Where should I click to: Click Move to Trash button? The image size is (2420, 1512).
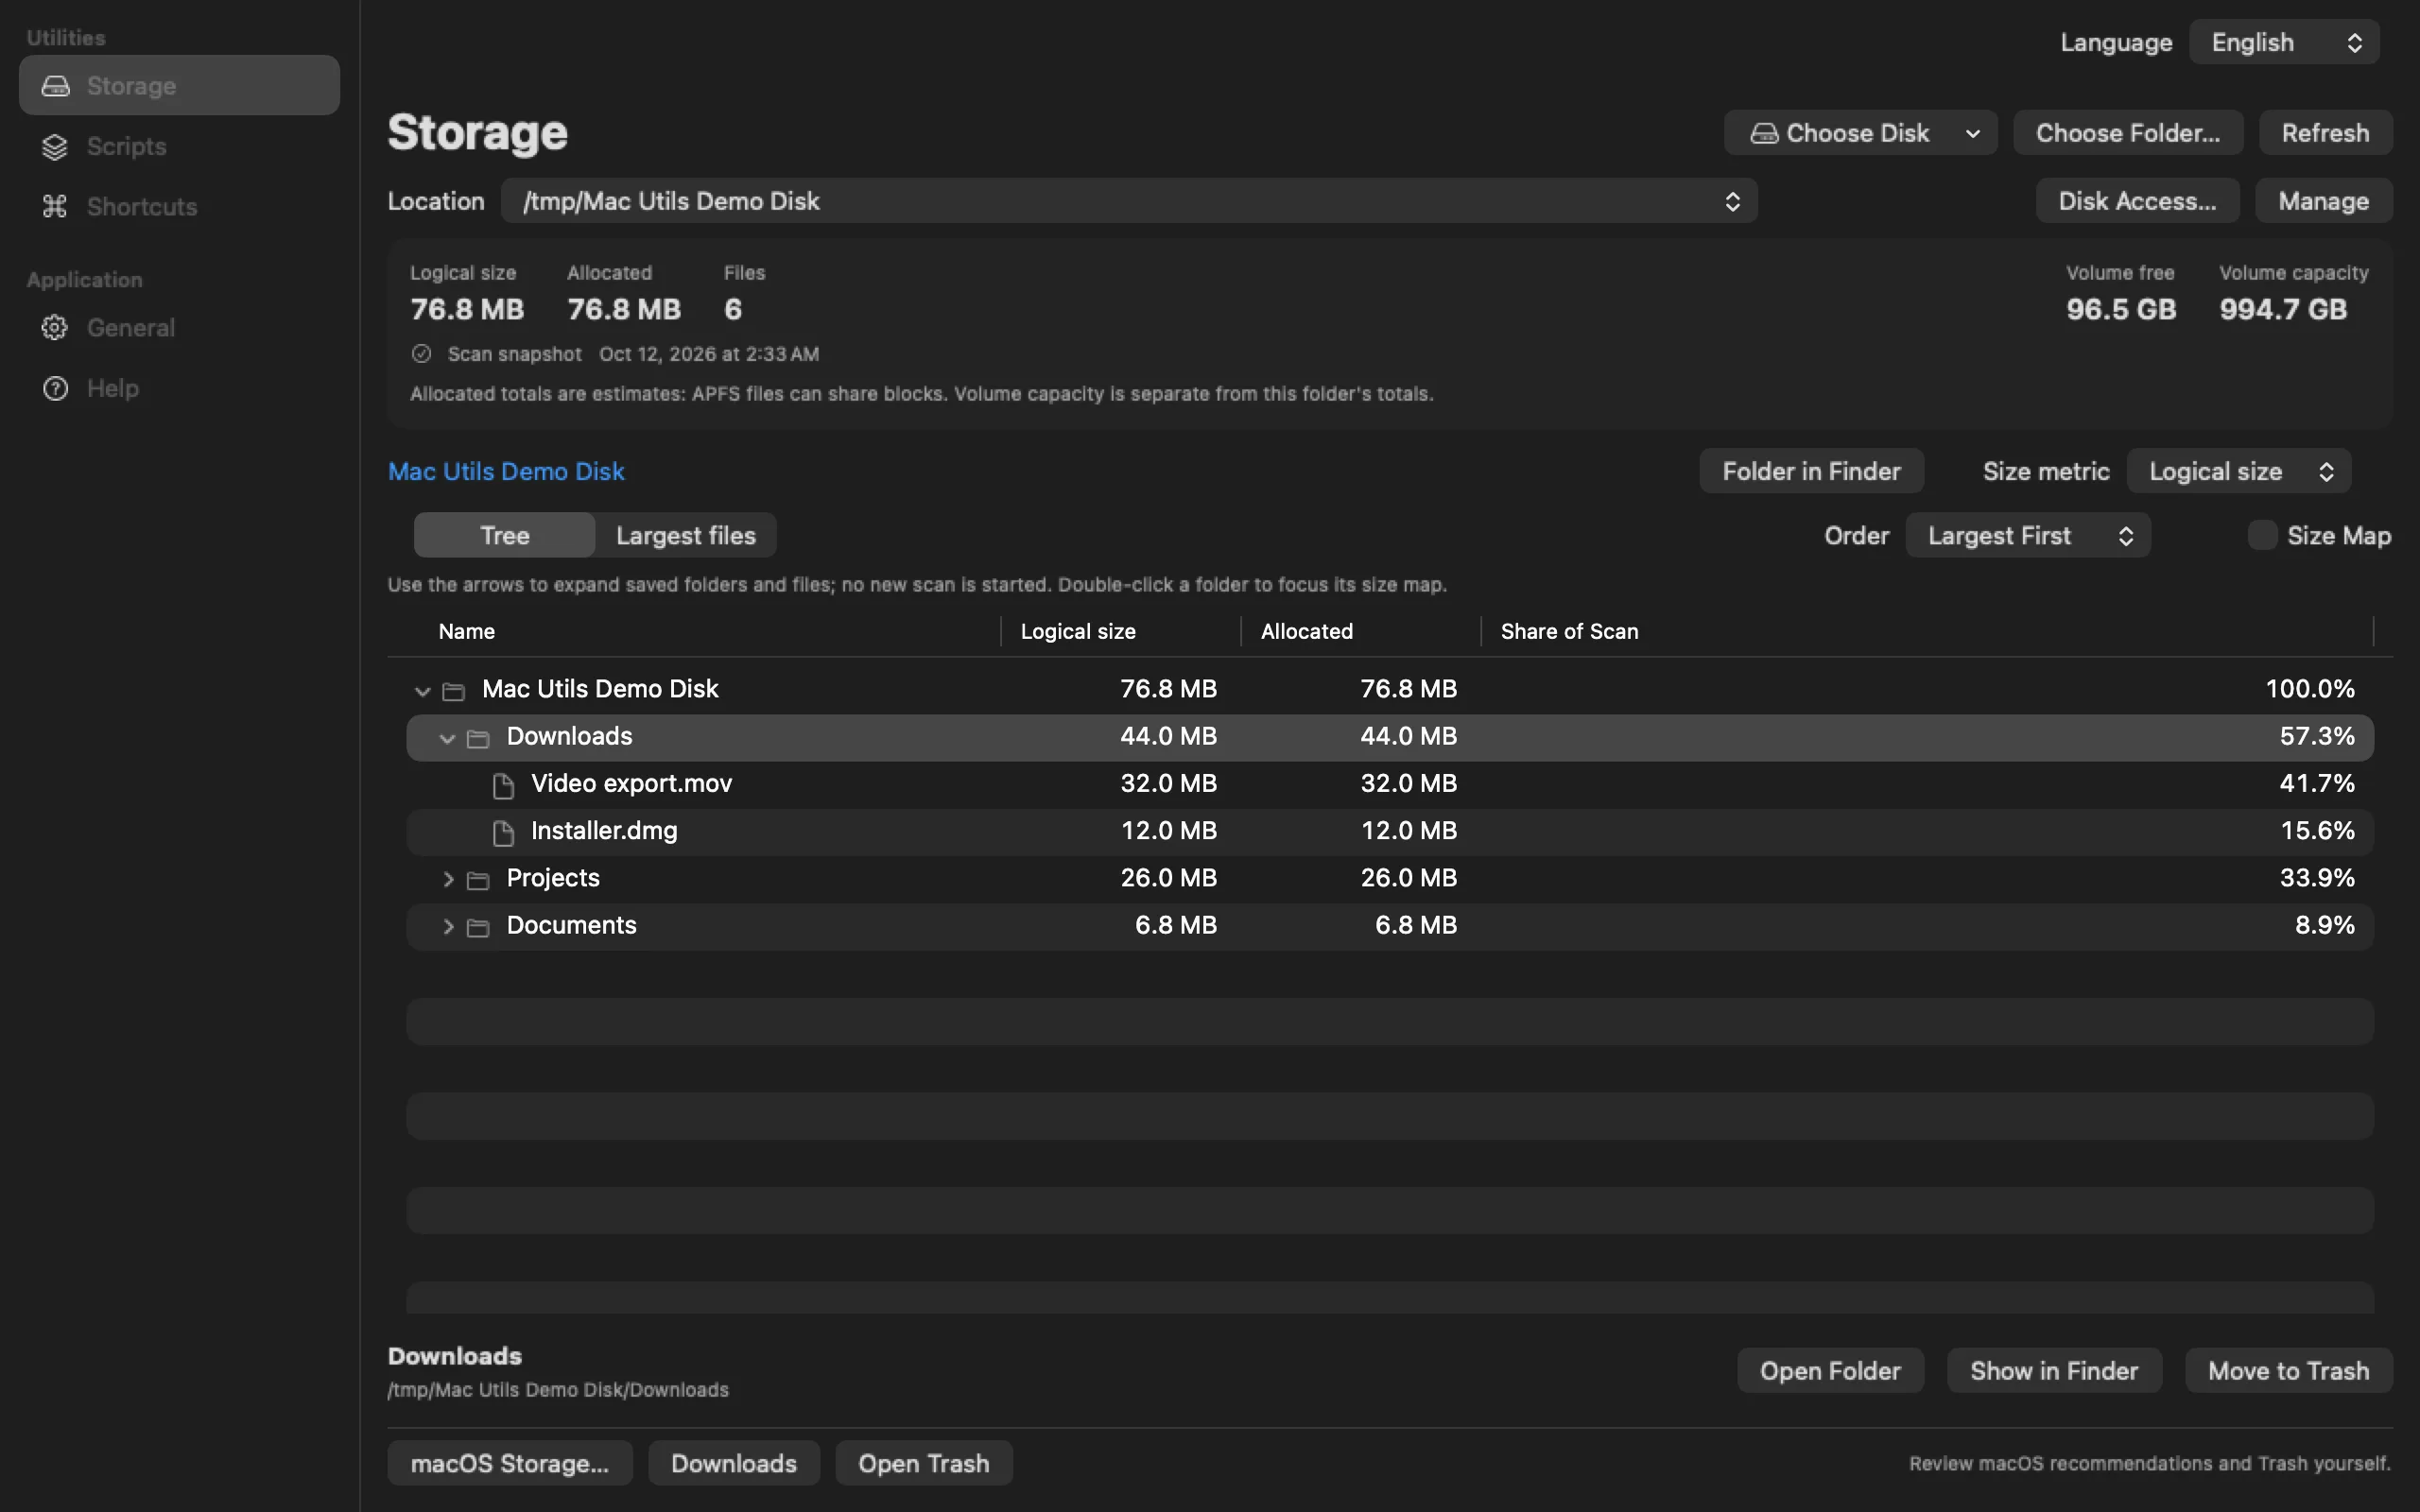tap(2288, 1370)
